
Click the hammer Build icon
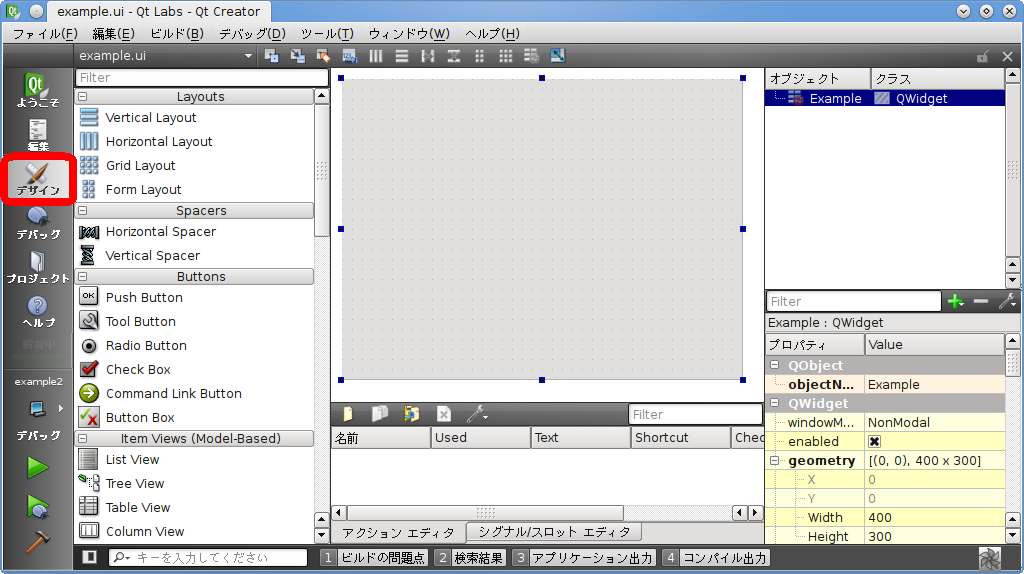tap(37, 540)
